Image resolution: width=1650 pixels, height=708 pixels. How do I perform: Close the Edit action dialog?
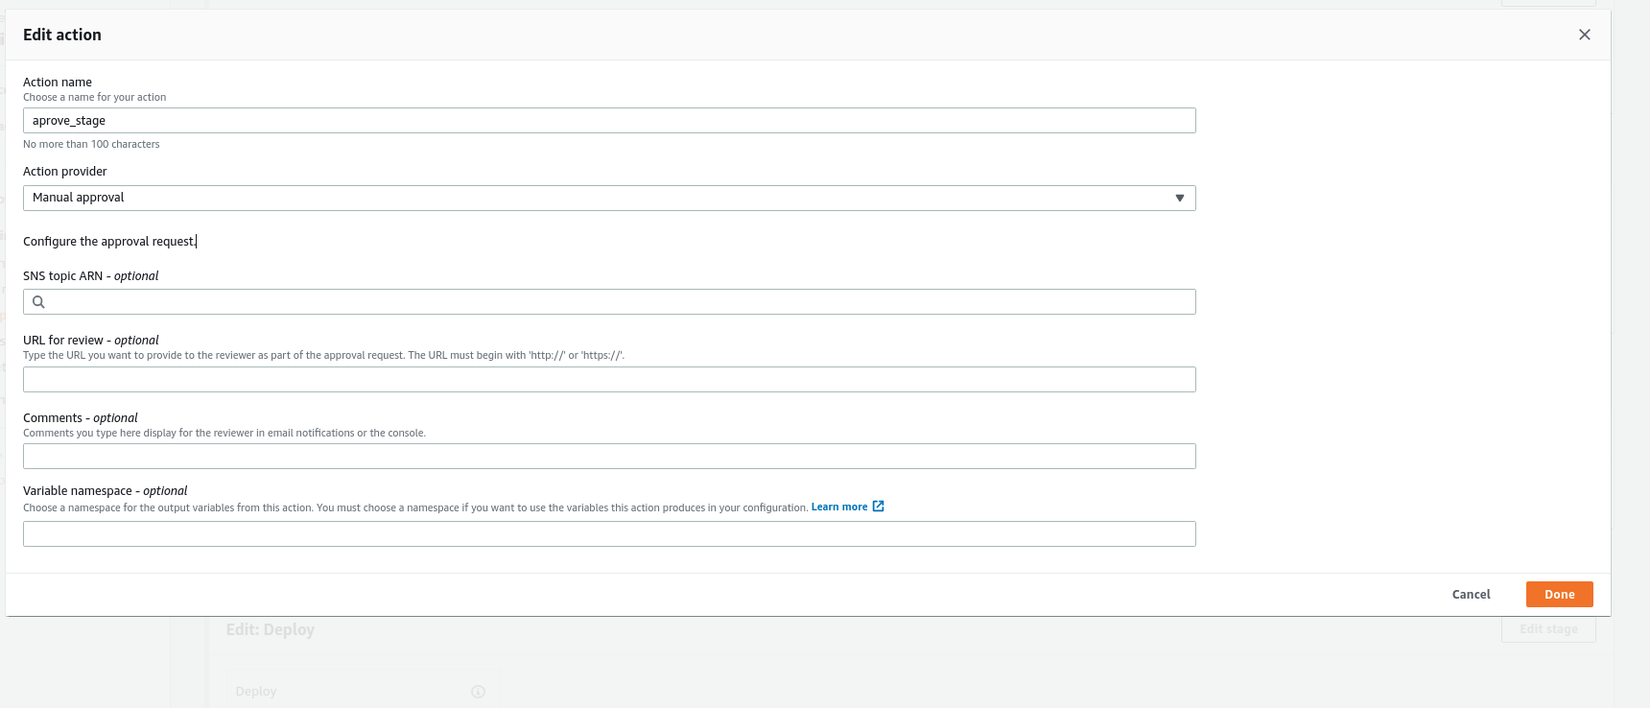[1584, 35]
